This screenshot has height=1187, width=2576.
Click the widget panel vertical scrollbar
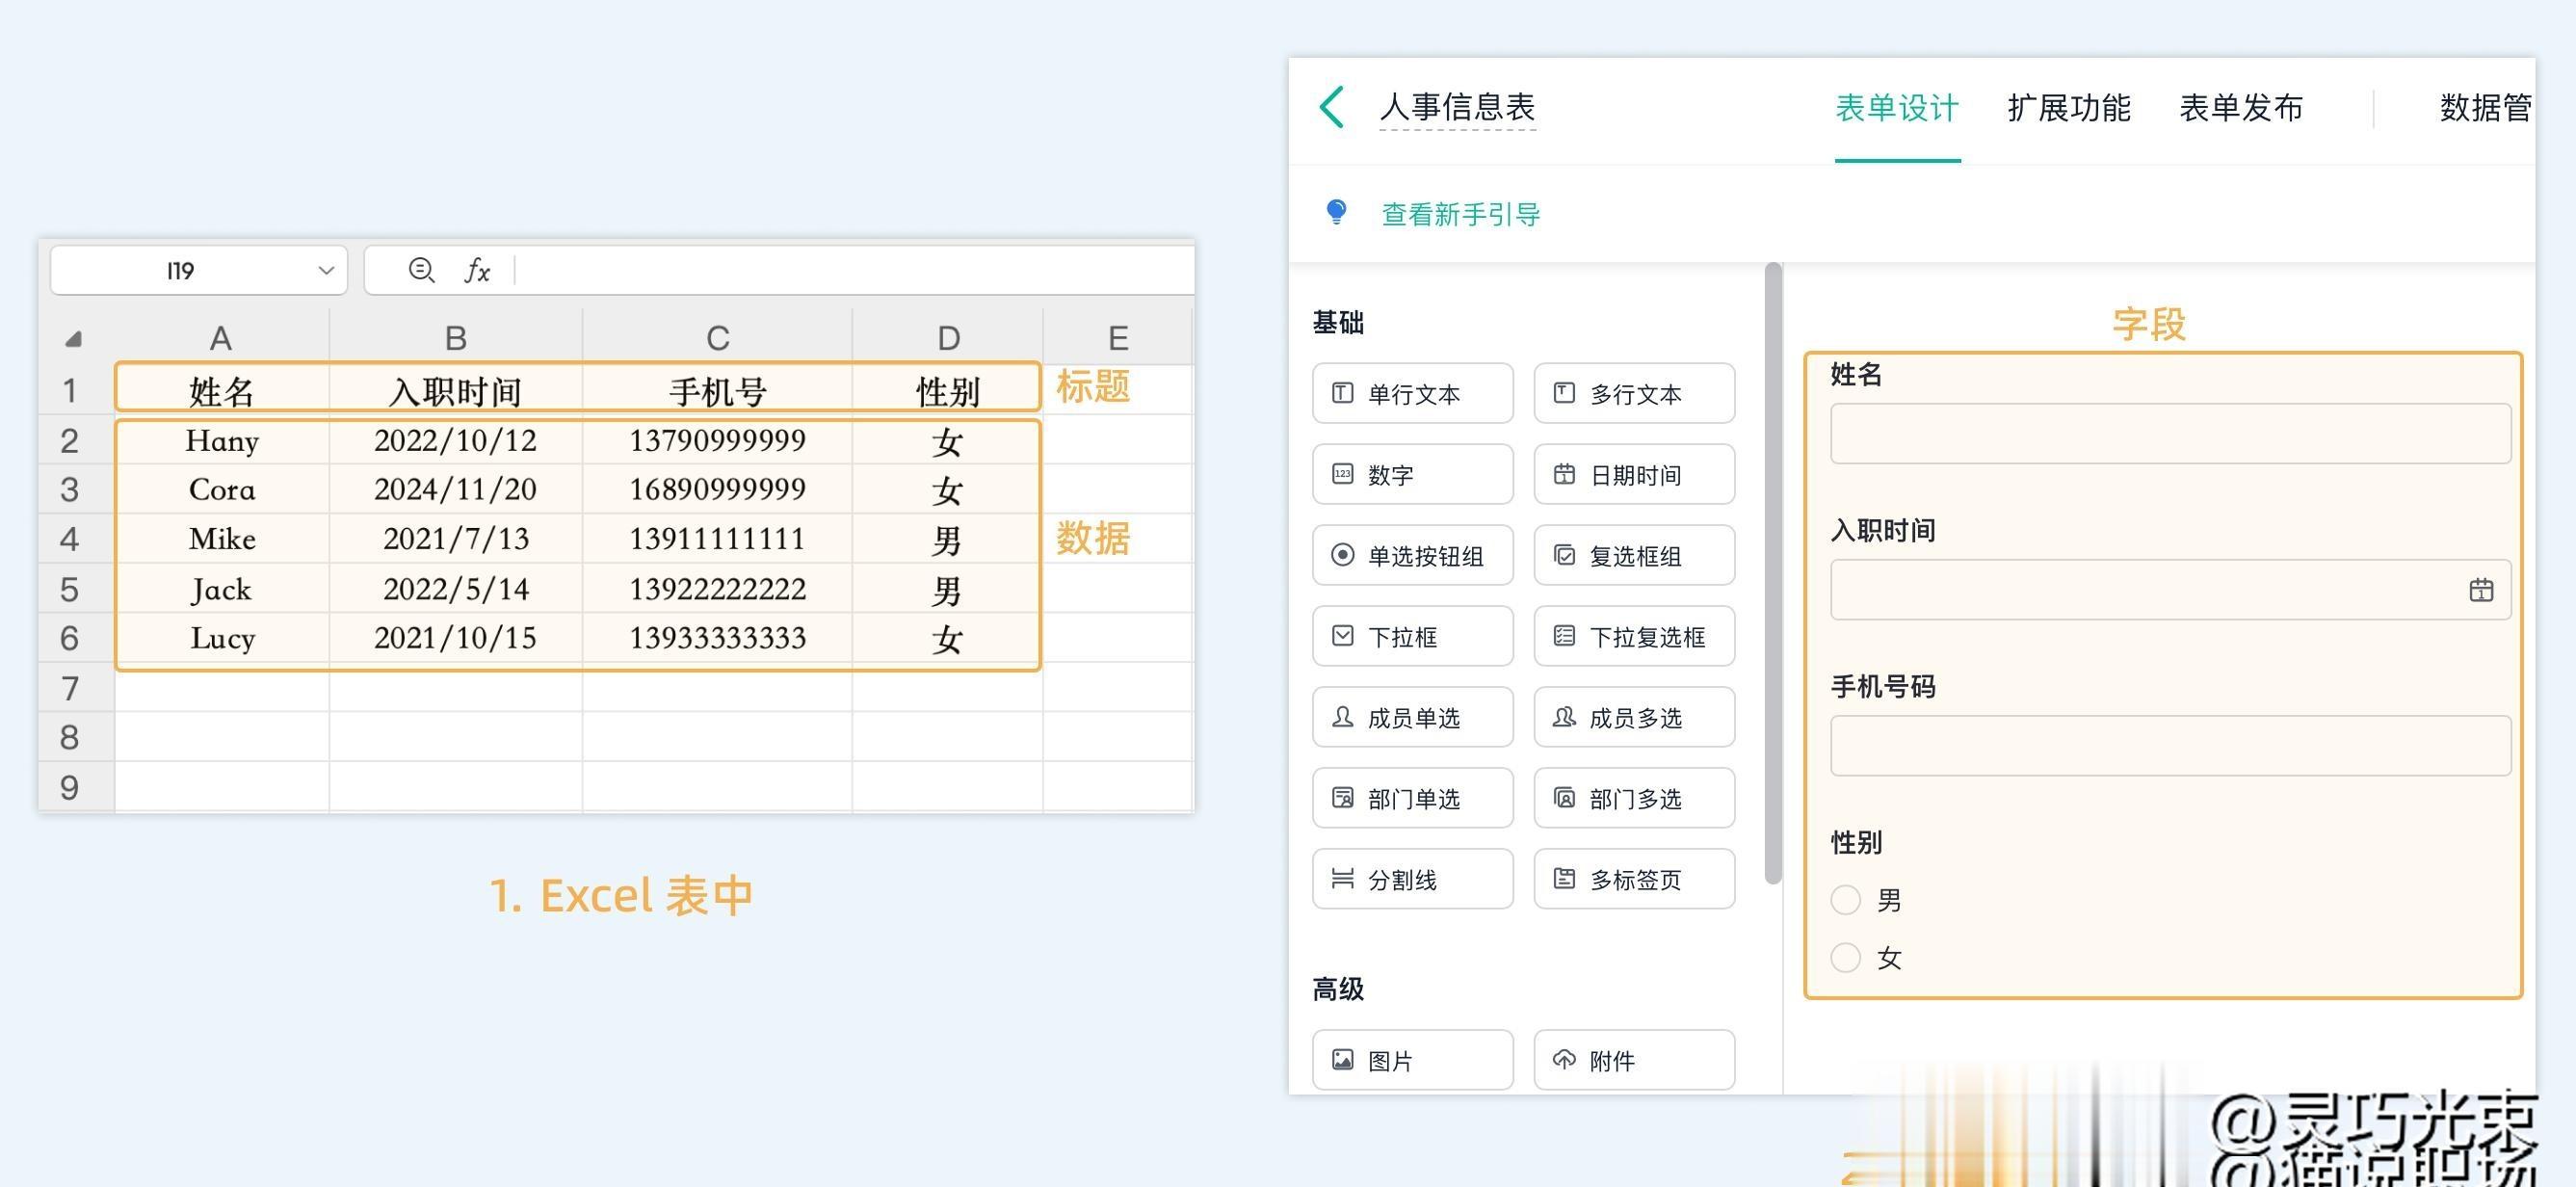(x=1773, y=575)
